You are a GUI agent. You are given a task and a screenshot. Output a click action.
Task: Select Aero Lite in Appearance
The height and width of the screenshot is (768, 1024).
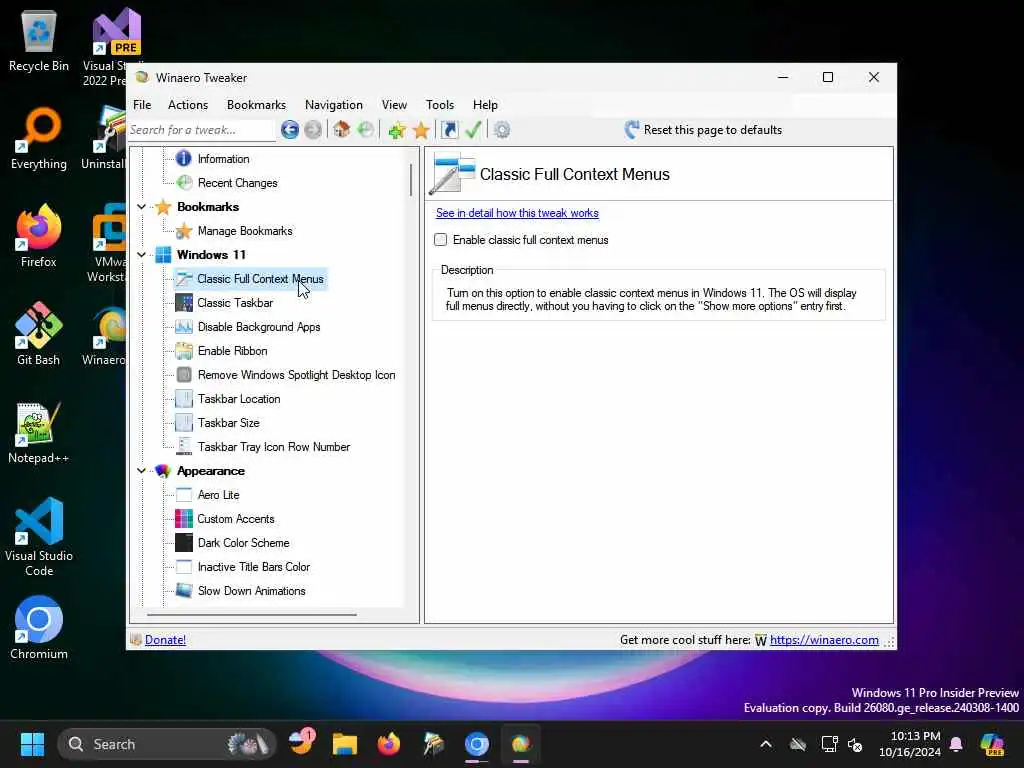218,495
